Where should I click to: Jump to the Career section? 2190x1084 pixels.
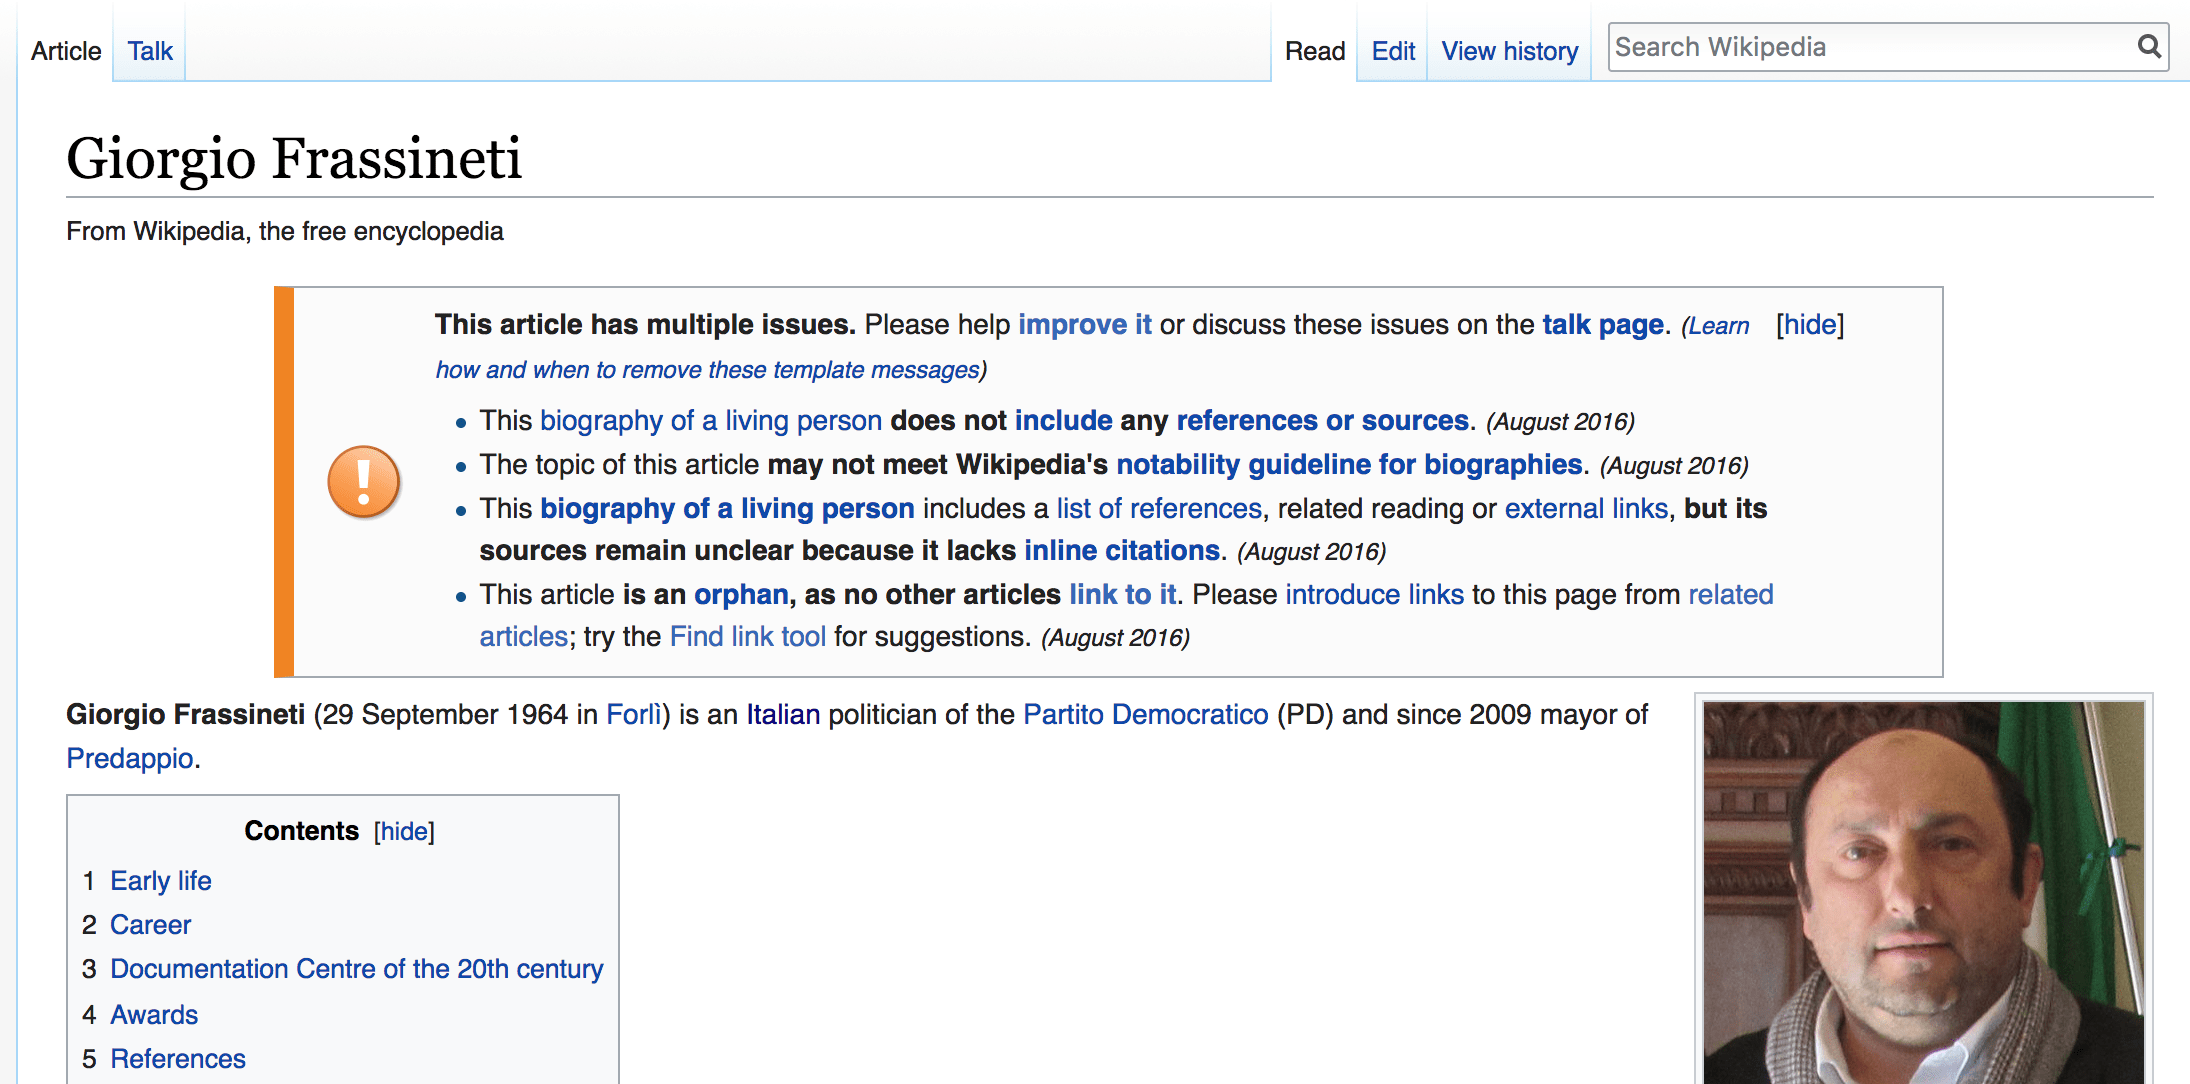[150, 925]
